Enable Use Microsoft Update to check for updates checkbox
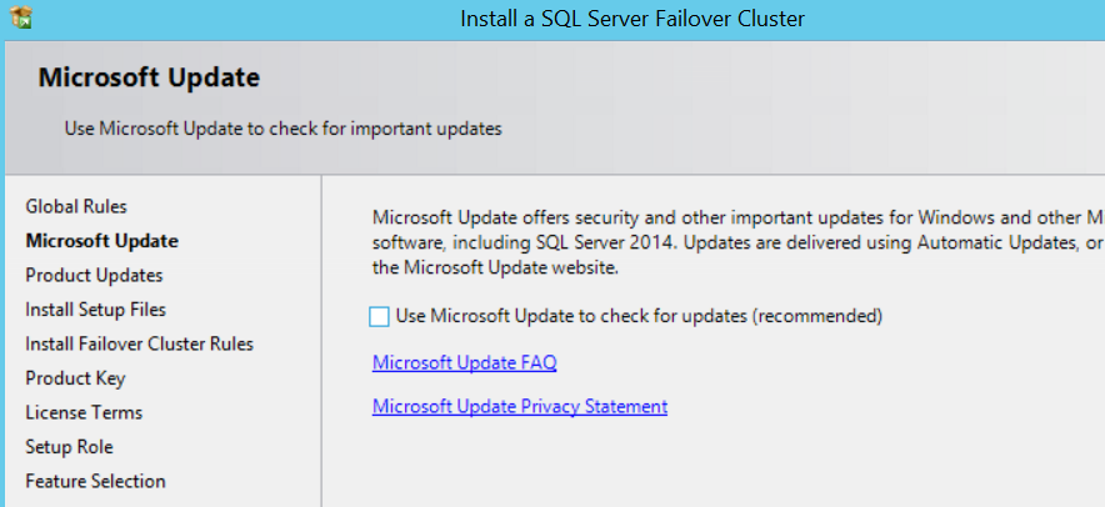This screenshot has width=1105, height=507. tap(379, 317)
